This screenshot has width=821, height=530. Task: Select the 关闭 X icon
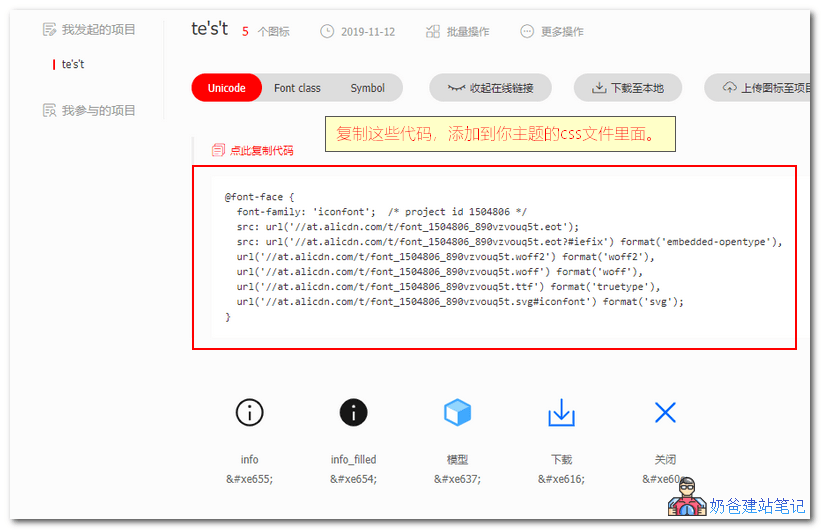665,413
